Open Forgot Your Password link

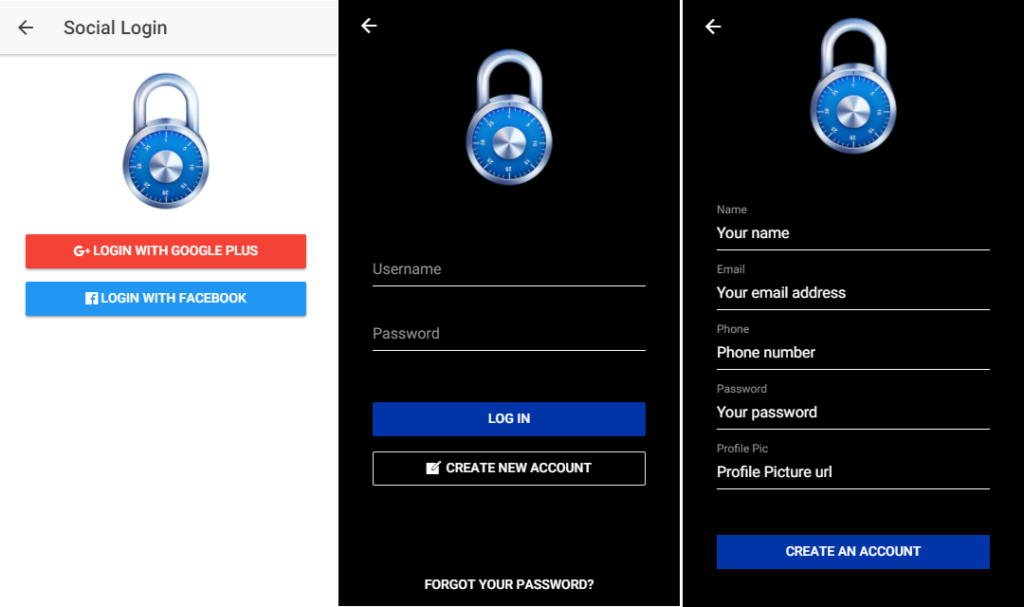509,584
